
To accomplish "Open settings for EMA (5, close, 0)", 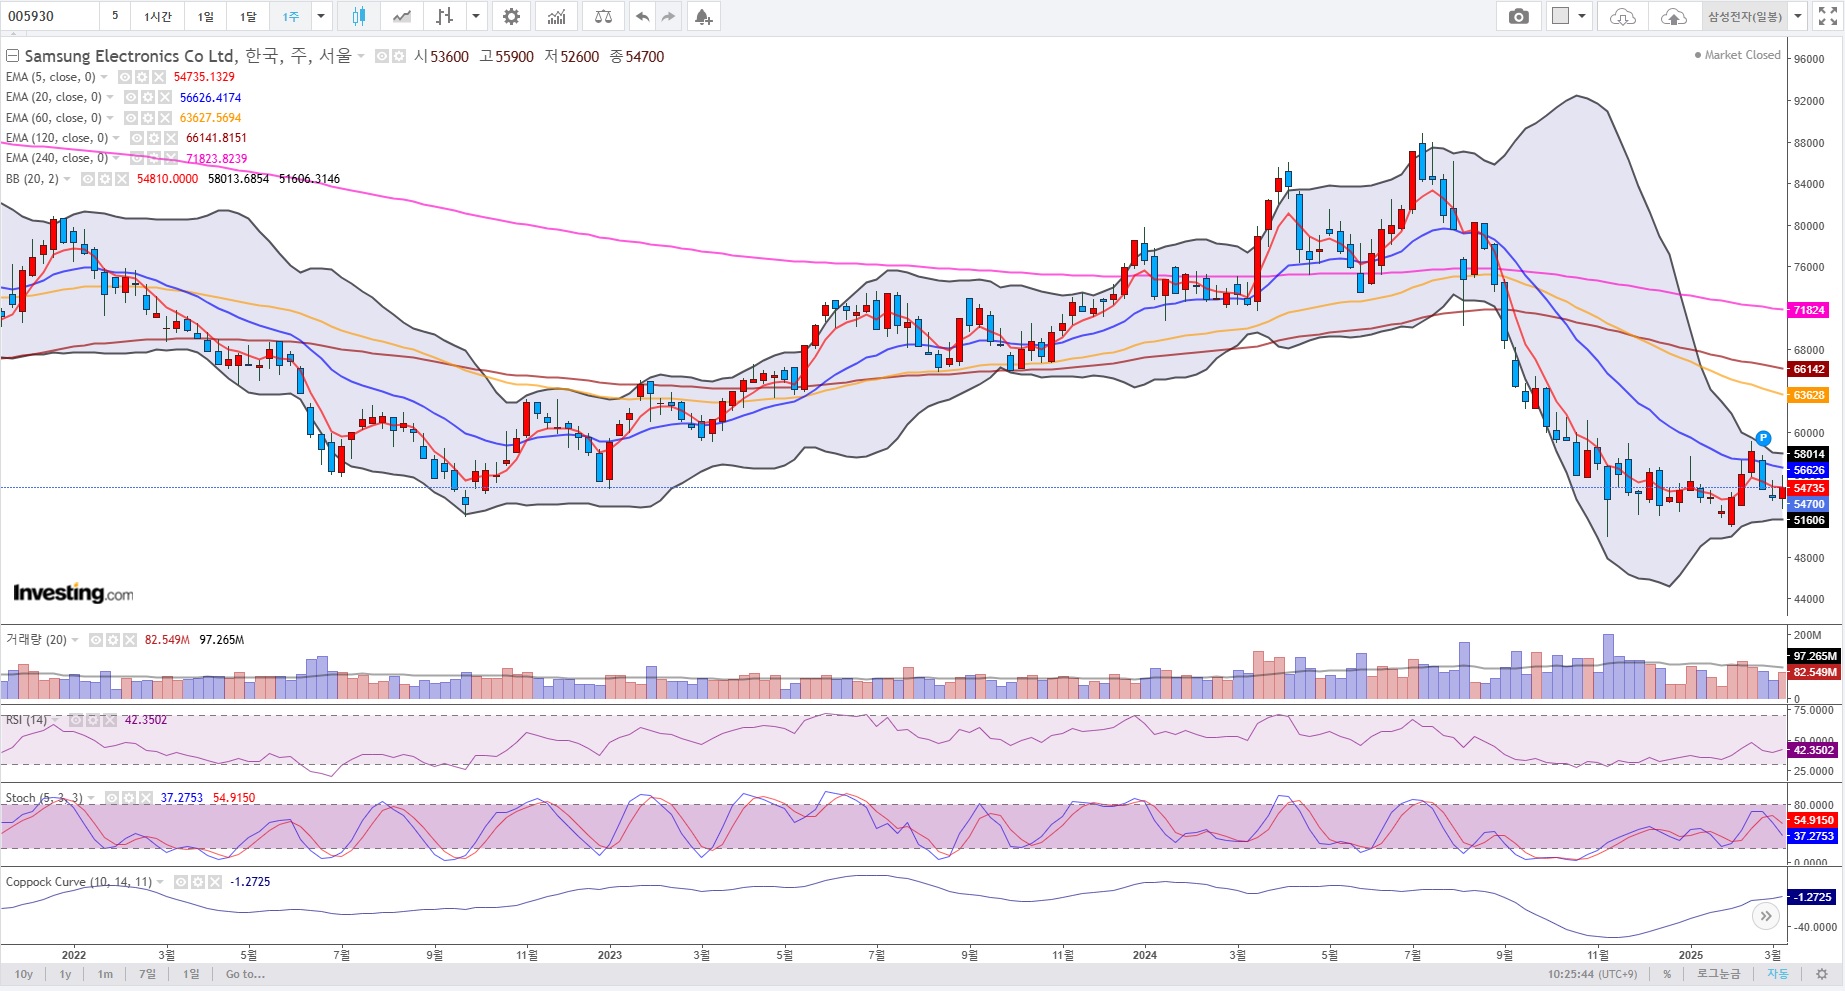I will tap(142, 77).
